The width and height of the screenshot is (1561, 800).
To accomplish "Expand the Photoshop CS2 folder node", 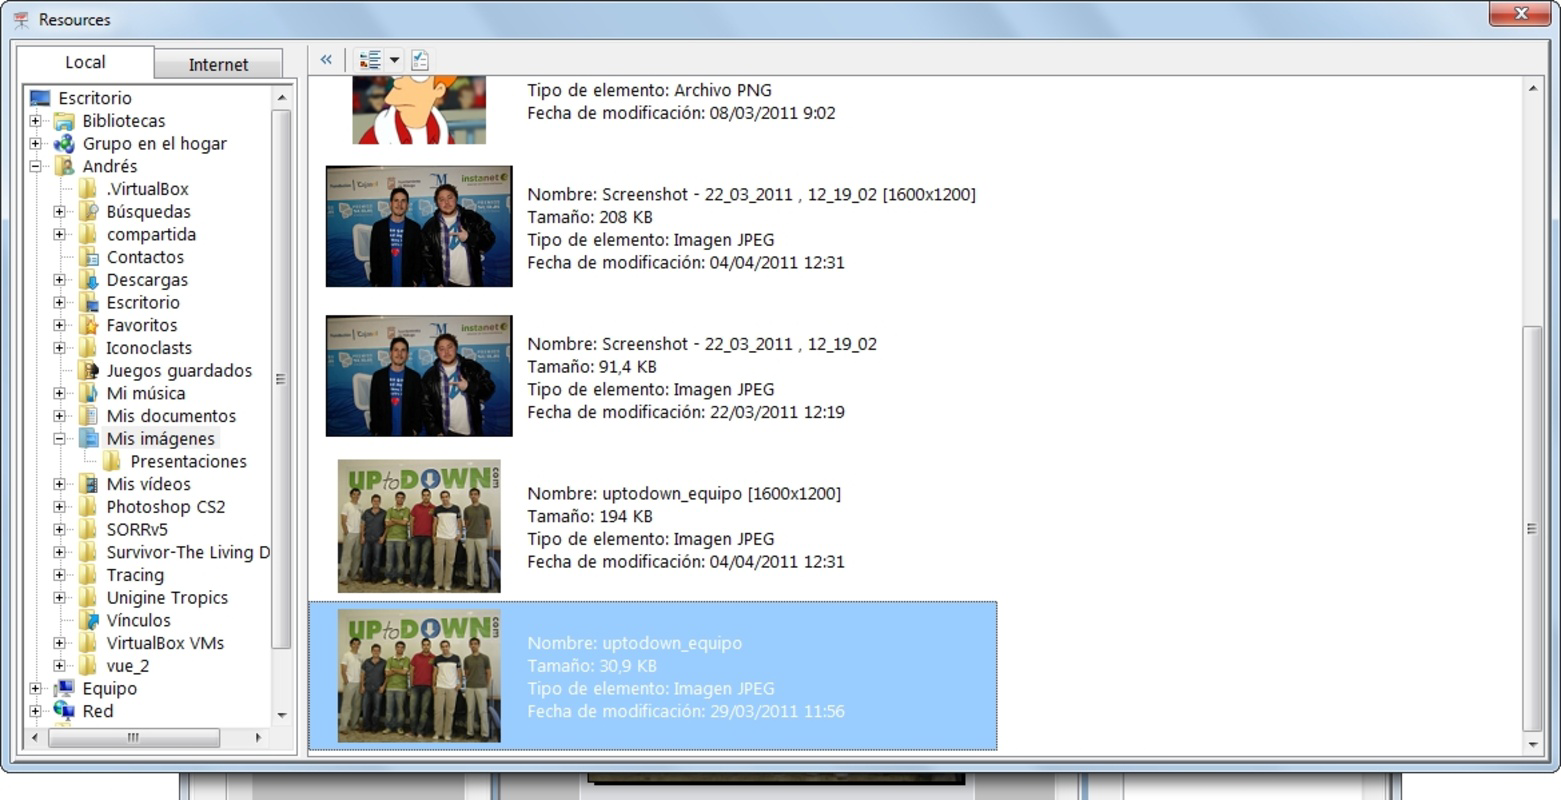I will point(59,507).
